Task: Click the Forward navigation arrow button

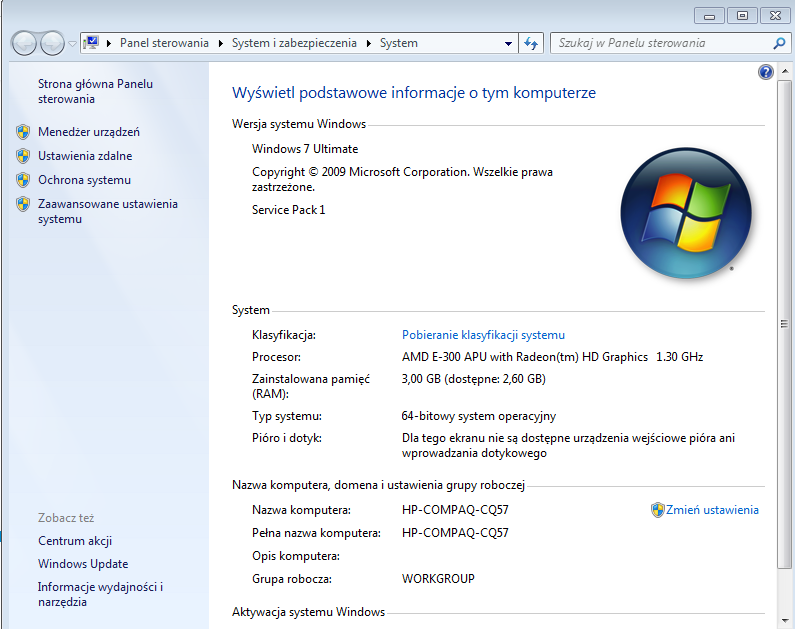Action: (x=52, y=43)
